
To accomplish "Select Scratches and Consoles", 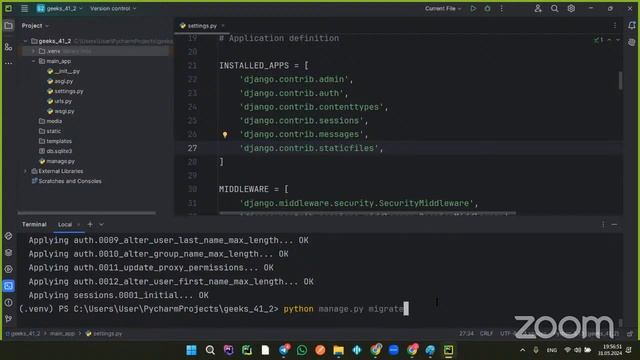I will 67,181.
